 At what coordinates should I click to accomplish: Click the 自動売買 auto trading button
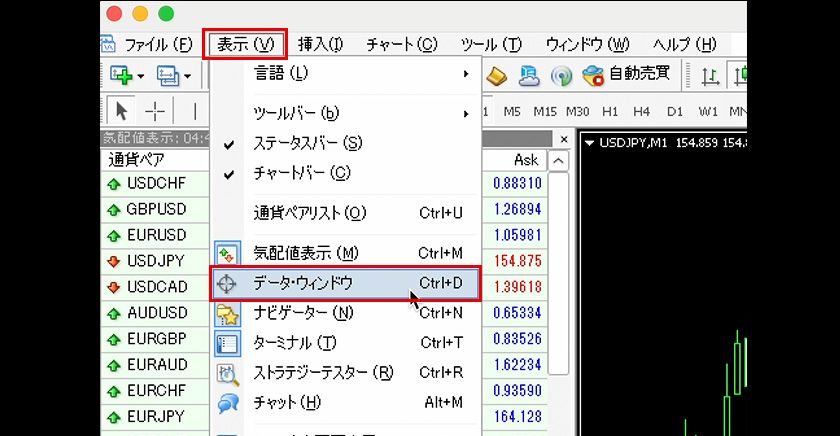tap(630, 75)
